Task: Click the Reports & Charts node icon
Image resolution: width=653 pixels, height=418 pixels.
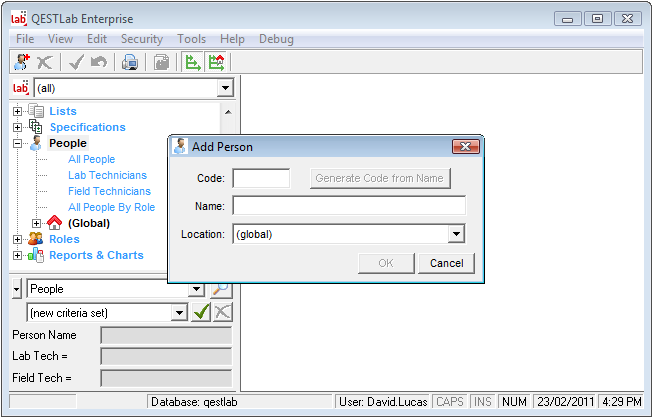Action: point(36,255)
